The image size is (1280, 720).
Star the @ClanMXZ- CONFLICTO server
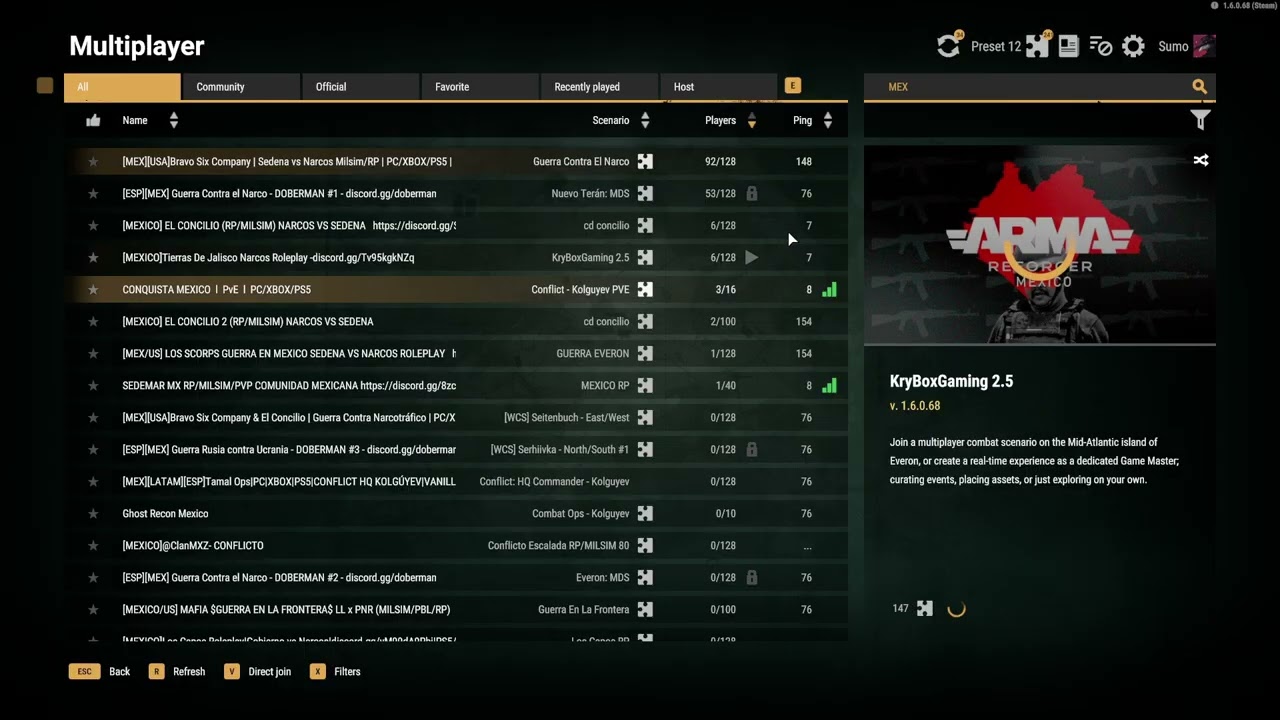click(93, 545)
